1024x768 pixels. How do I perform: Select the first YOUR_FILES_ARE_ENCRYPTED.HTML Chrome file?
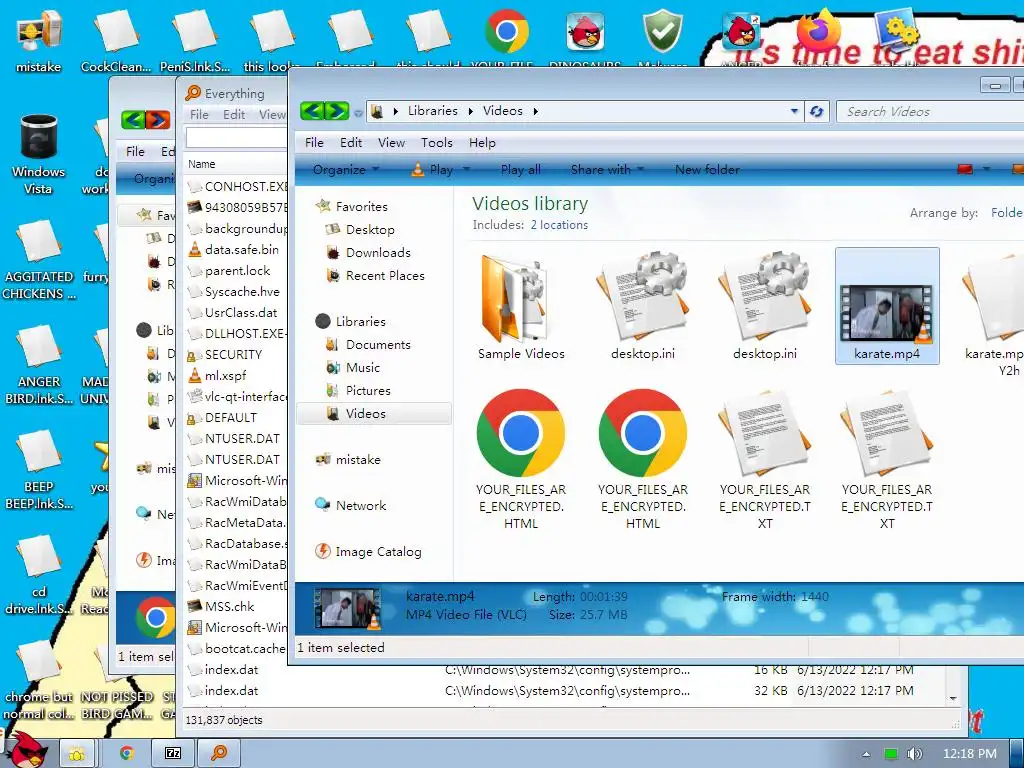pos(520,459)
